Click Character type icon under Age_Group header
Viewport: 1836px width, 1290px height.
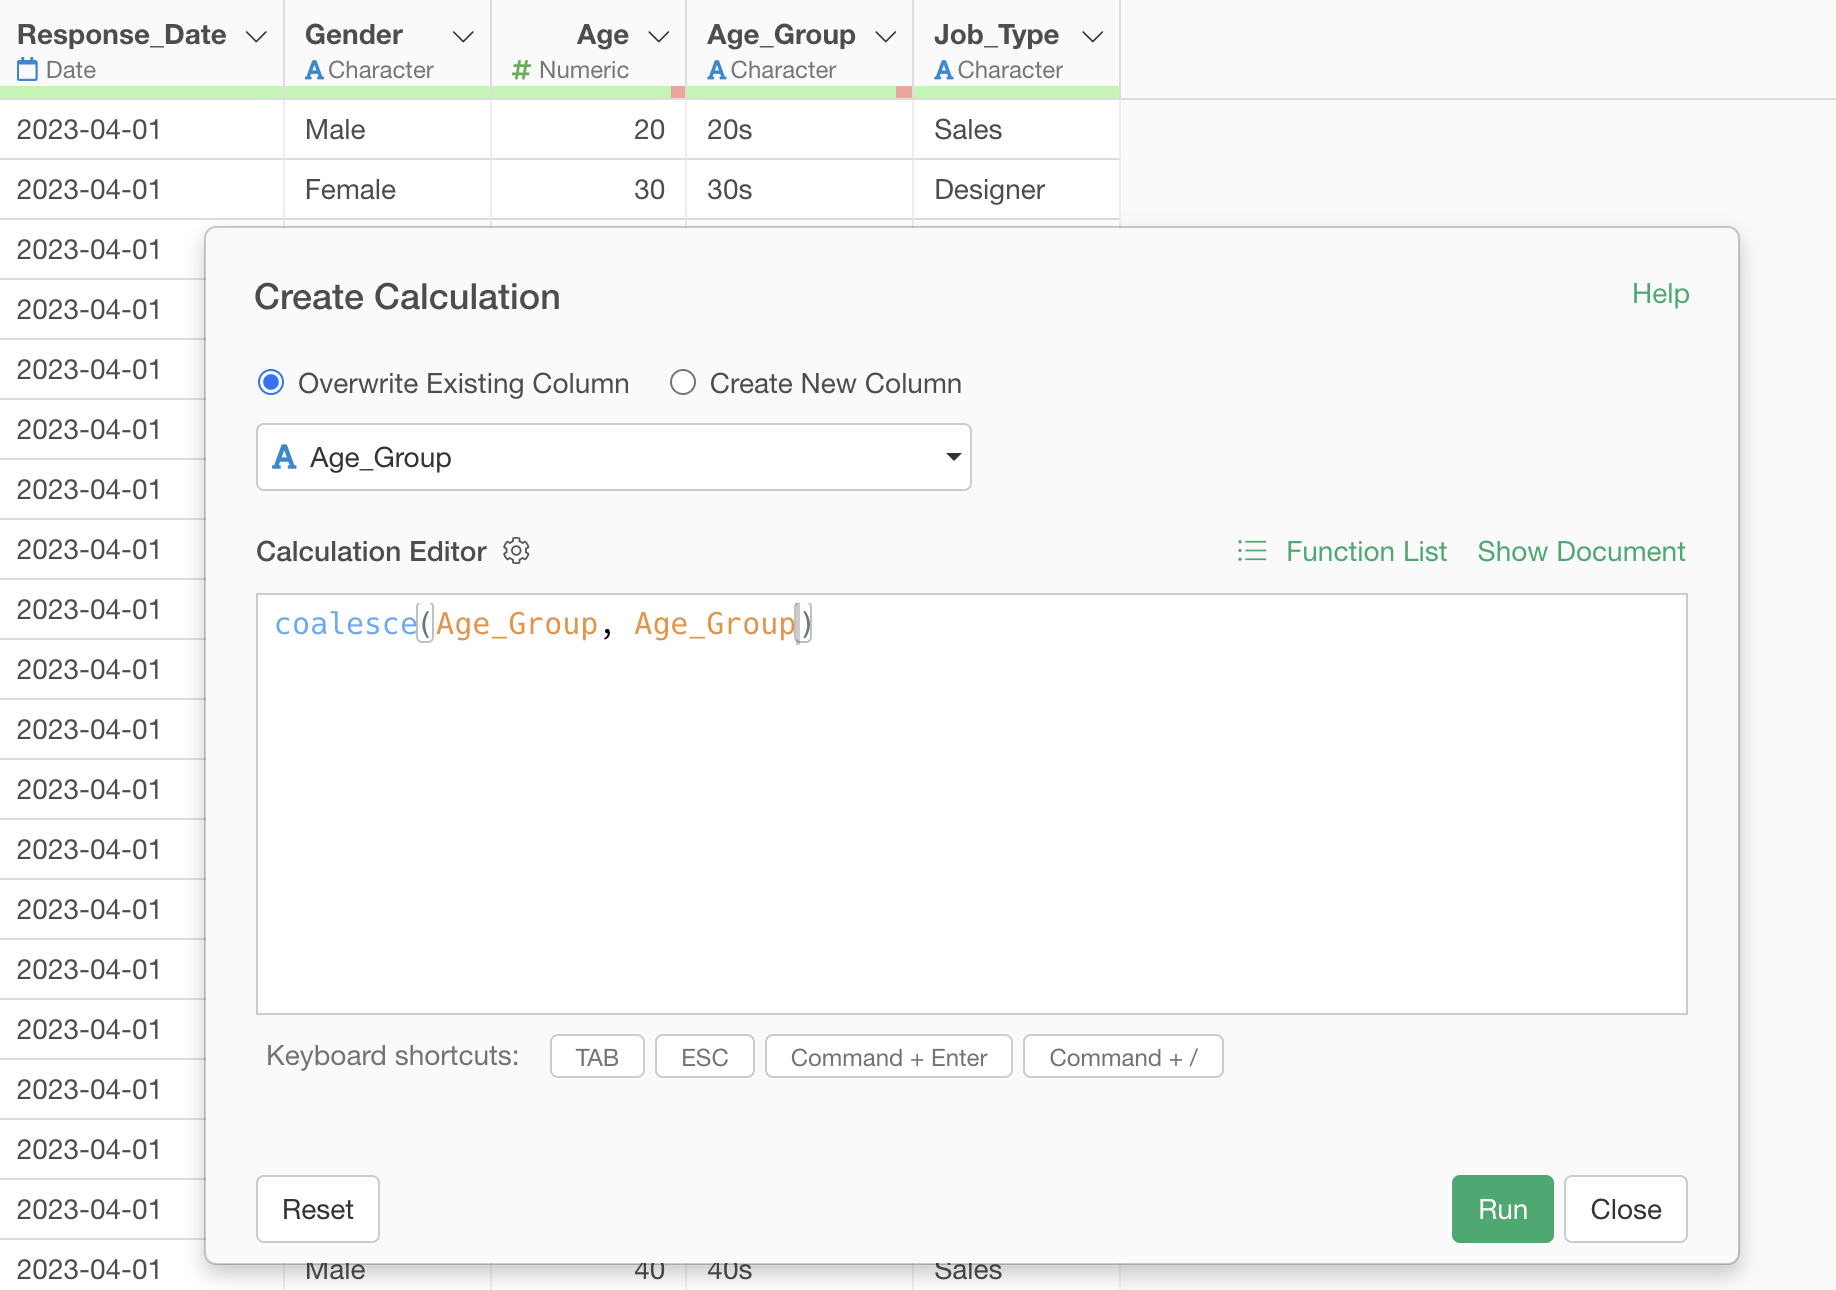716,70
